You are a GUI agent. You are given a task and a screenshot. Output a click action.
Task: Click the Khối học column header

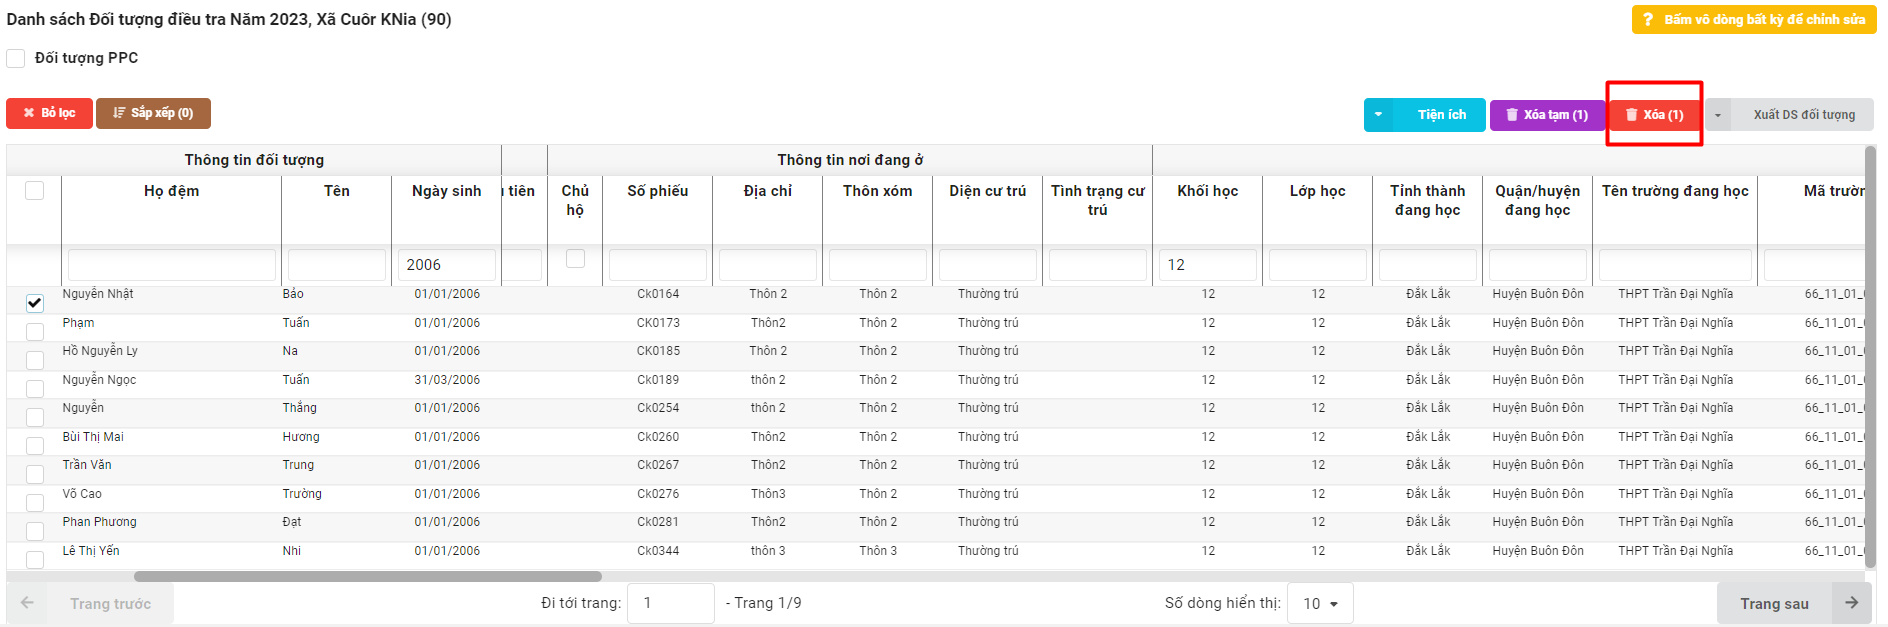coord(1207,191)
